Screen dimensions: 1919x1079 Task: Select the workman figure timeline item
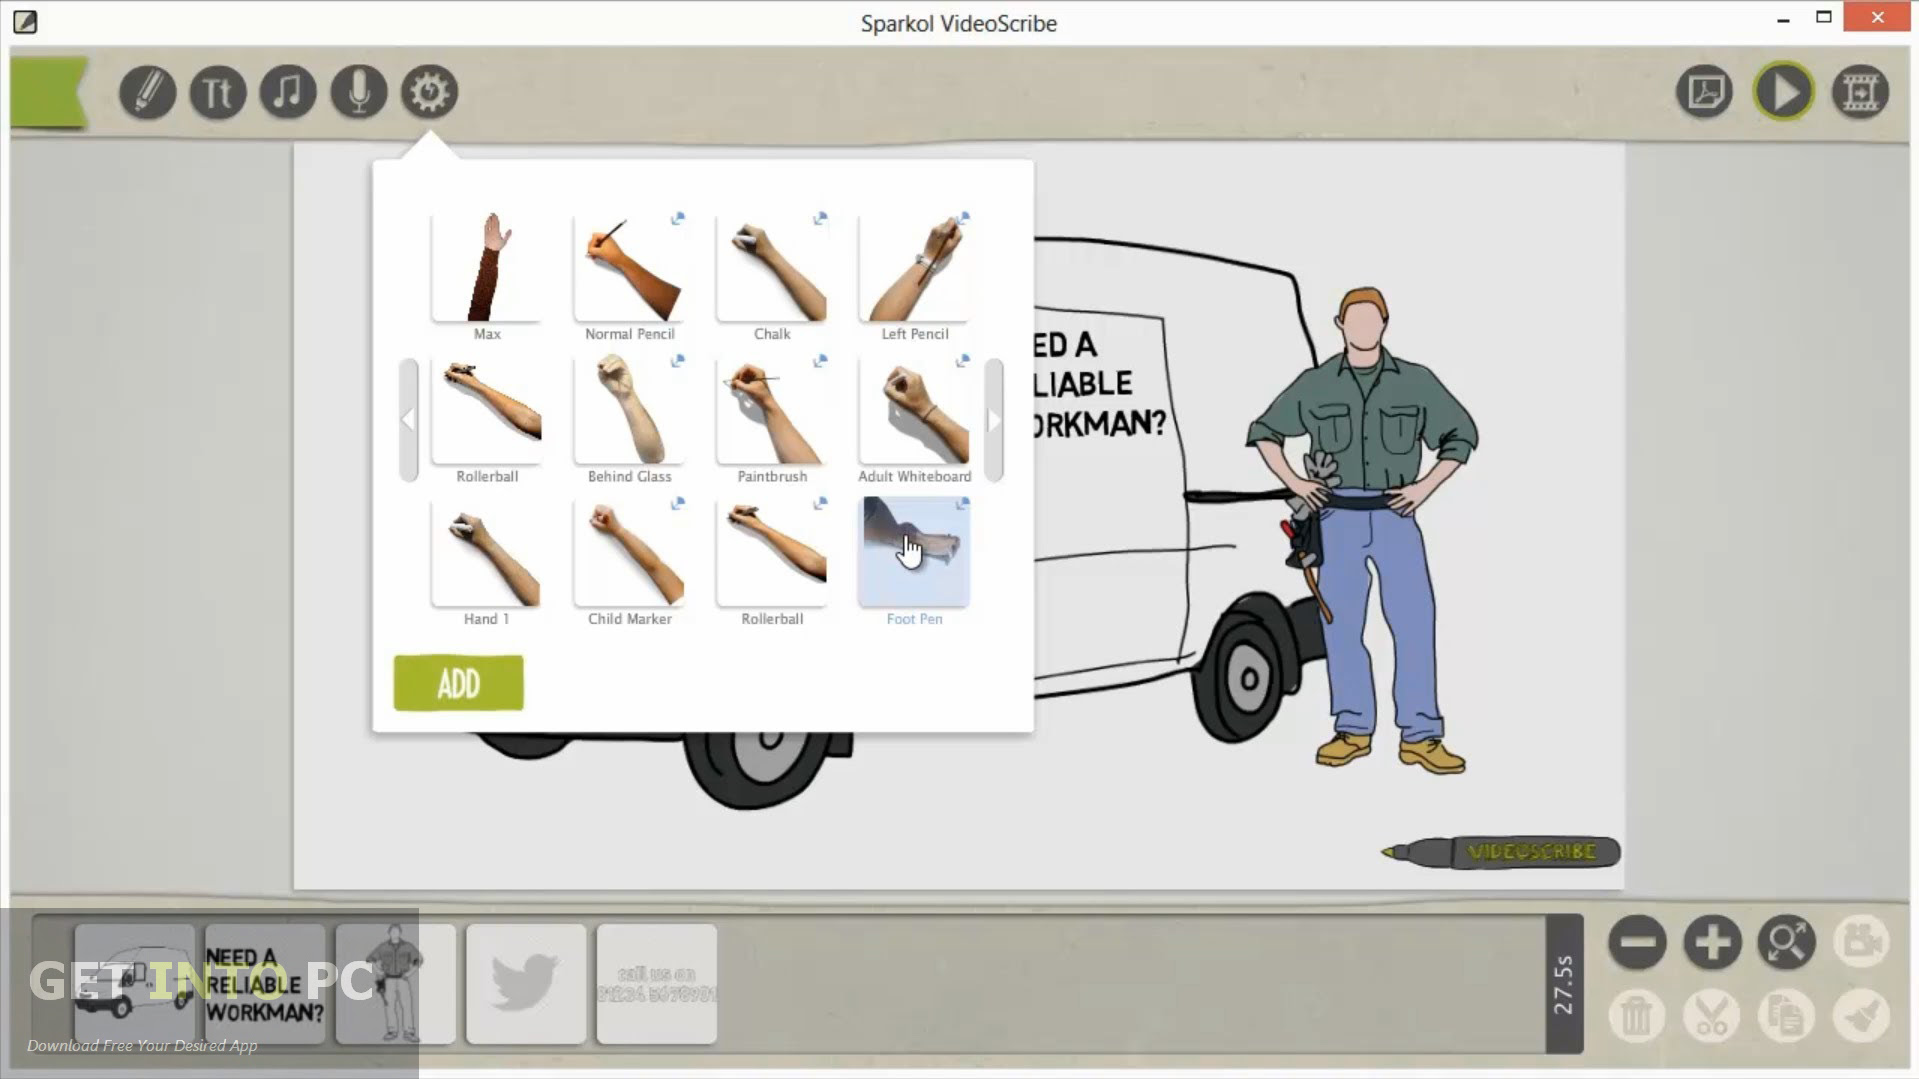[395, 984]
